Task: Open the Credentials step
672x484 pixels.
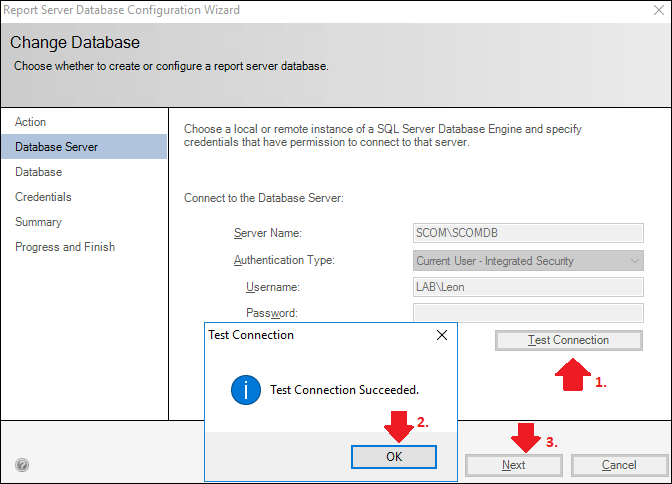Action: [43, 197]
